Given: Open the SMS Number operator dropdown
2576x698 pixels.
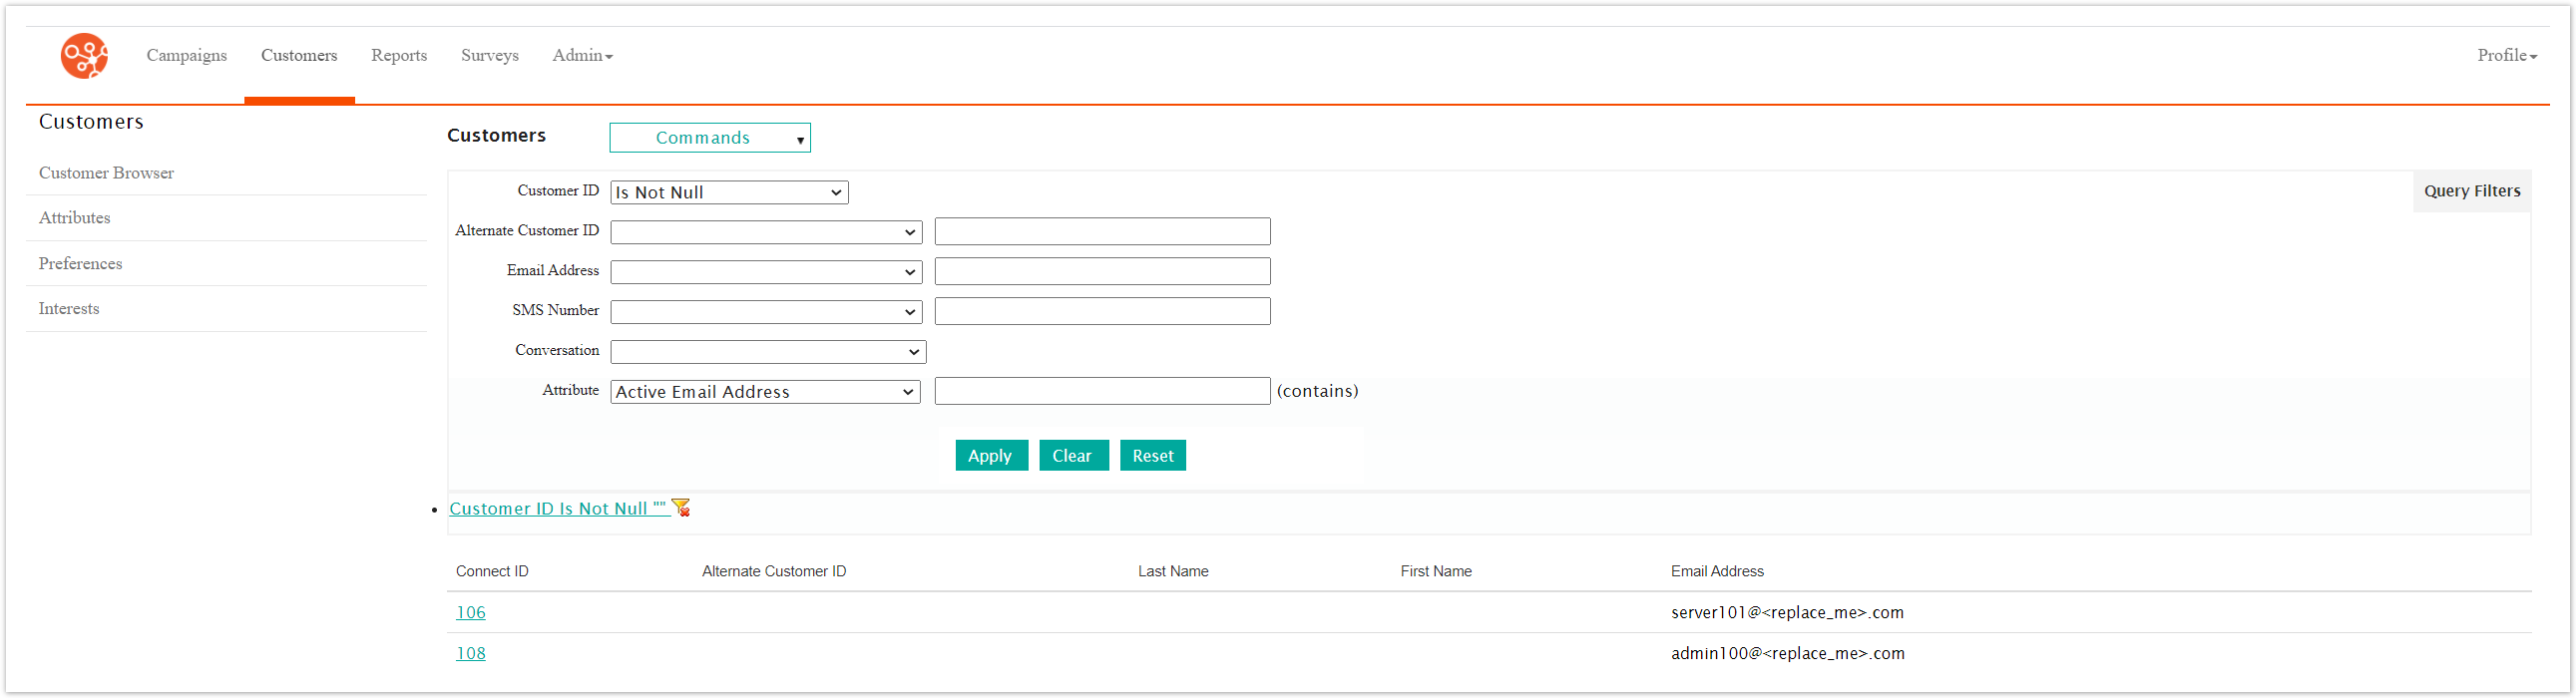Looking at the screenshot, I should click(765, 312).
